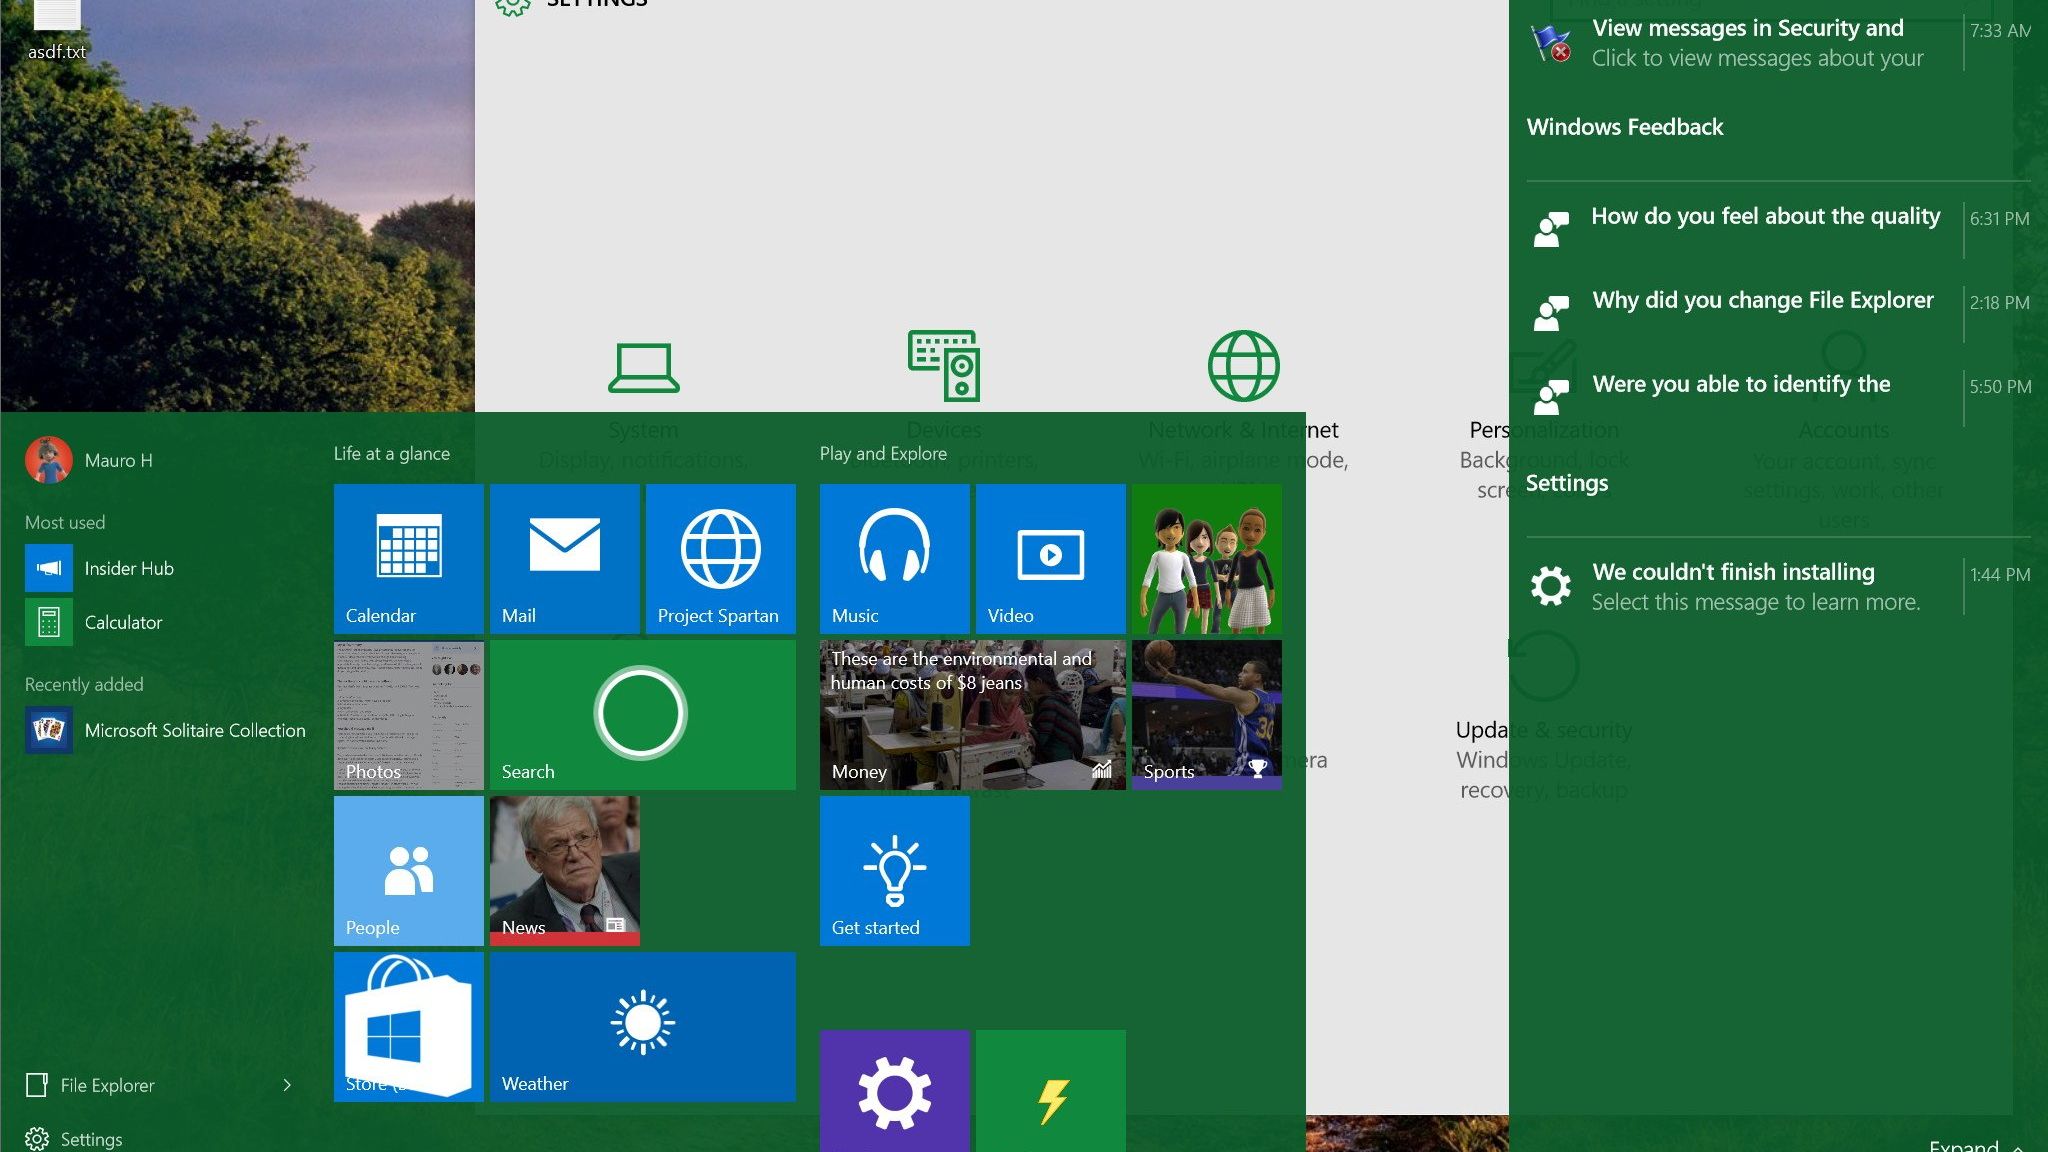Viewport: 2048px width, 1152px height.
Task: Open the Calendar tile
Action: [x=408, y=558]
